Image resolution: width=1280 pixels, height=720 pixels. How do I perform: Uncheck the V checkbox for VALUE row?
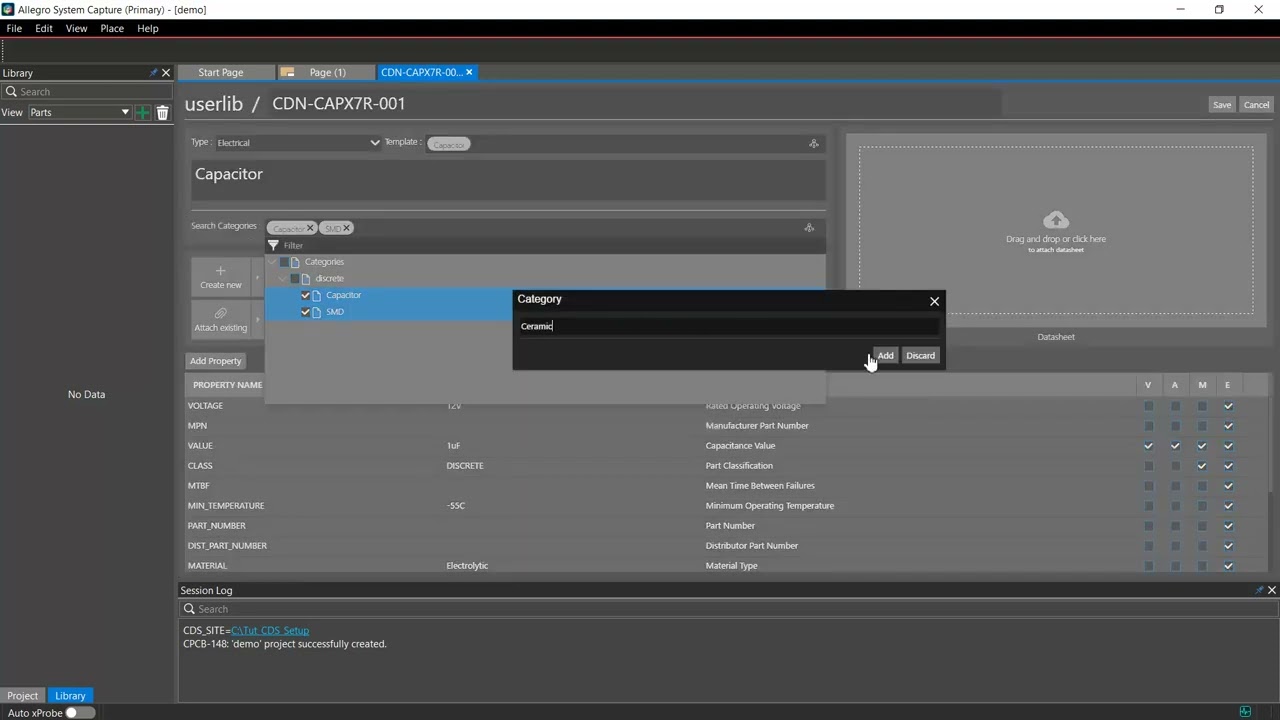click(1148, 446)
